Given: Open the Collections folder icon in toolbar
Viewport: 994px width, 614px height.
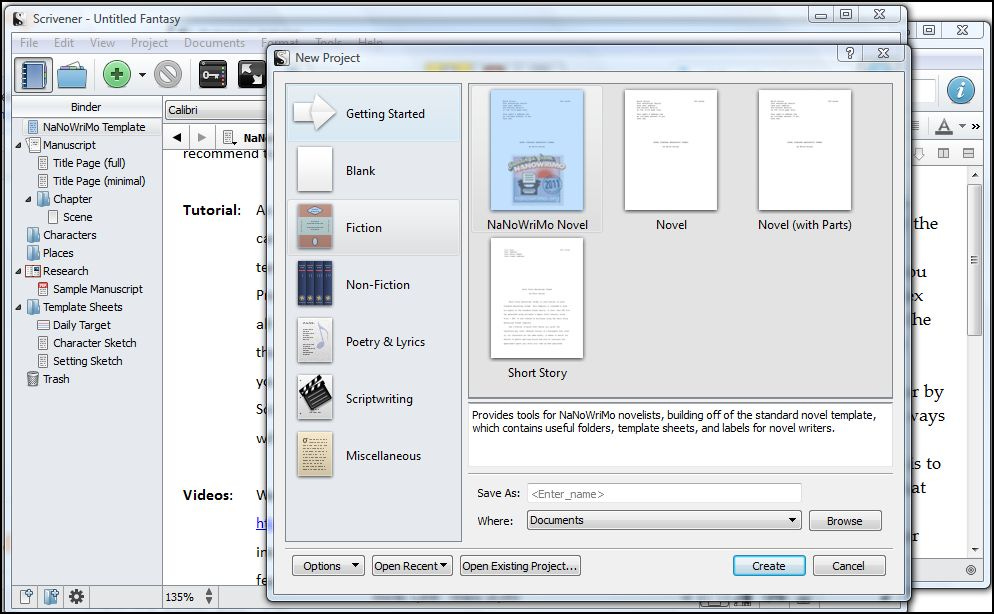Looking at the screenshot, I should [72, 75].
